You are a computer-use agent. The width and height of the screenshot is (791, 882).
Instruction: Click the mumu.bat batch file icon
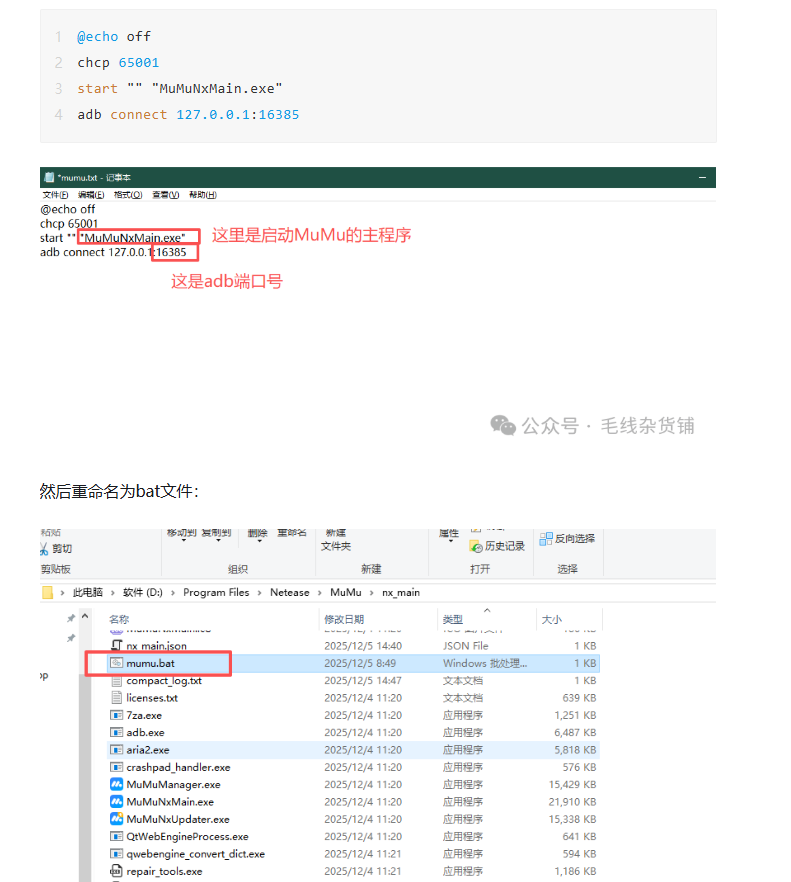coord(116,663)
